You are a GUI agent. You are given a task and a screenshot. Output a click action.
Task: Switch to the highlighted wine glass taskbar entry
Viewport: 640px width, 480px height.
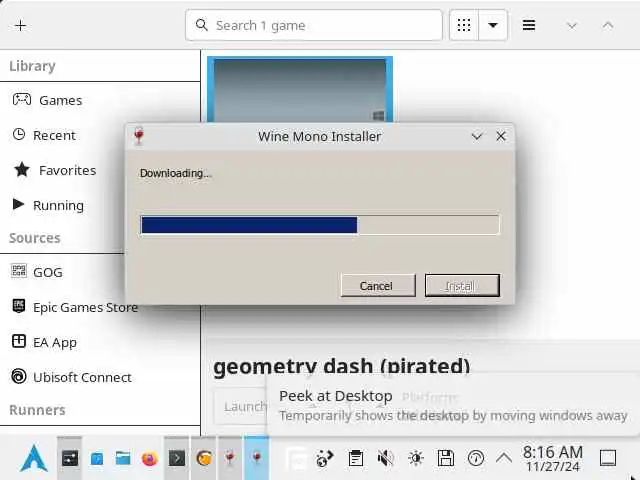[x=257, y=458]
